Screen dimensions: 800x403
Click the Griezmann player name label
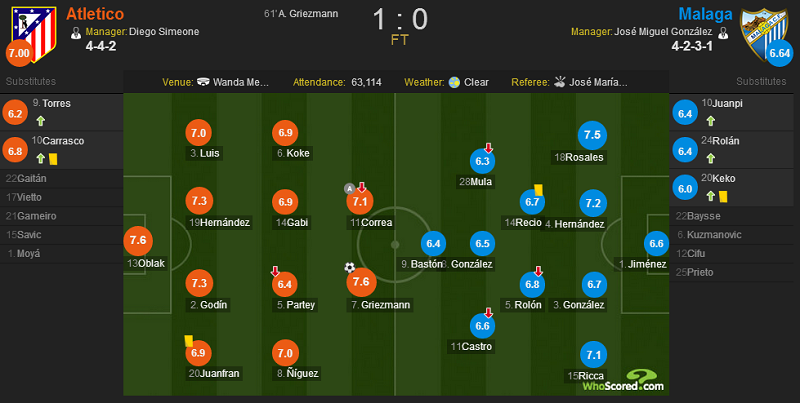coord(381,305)
